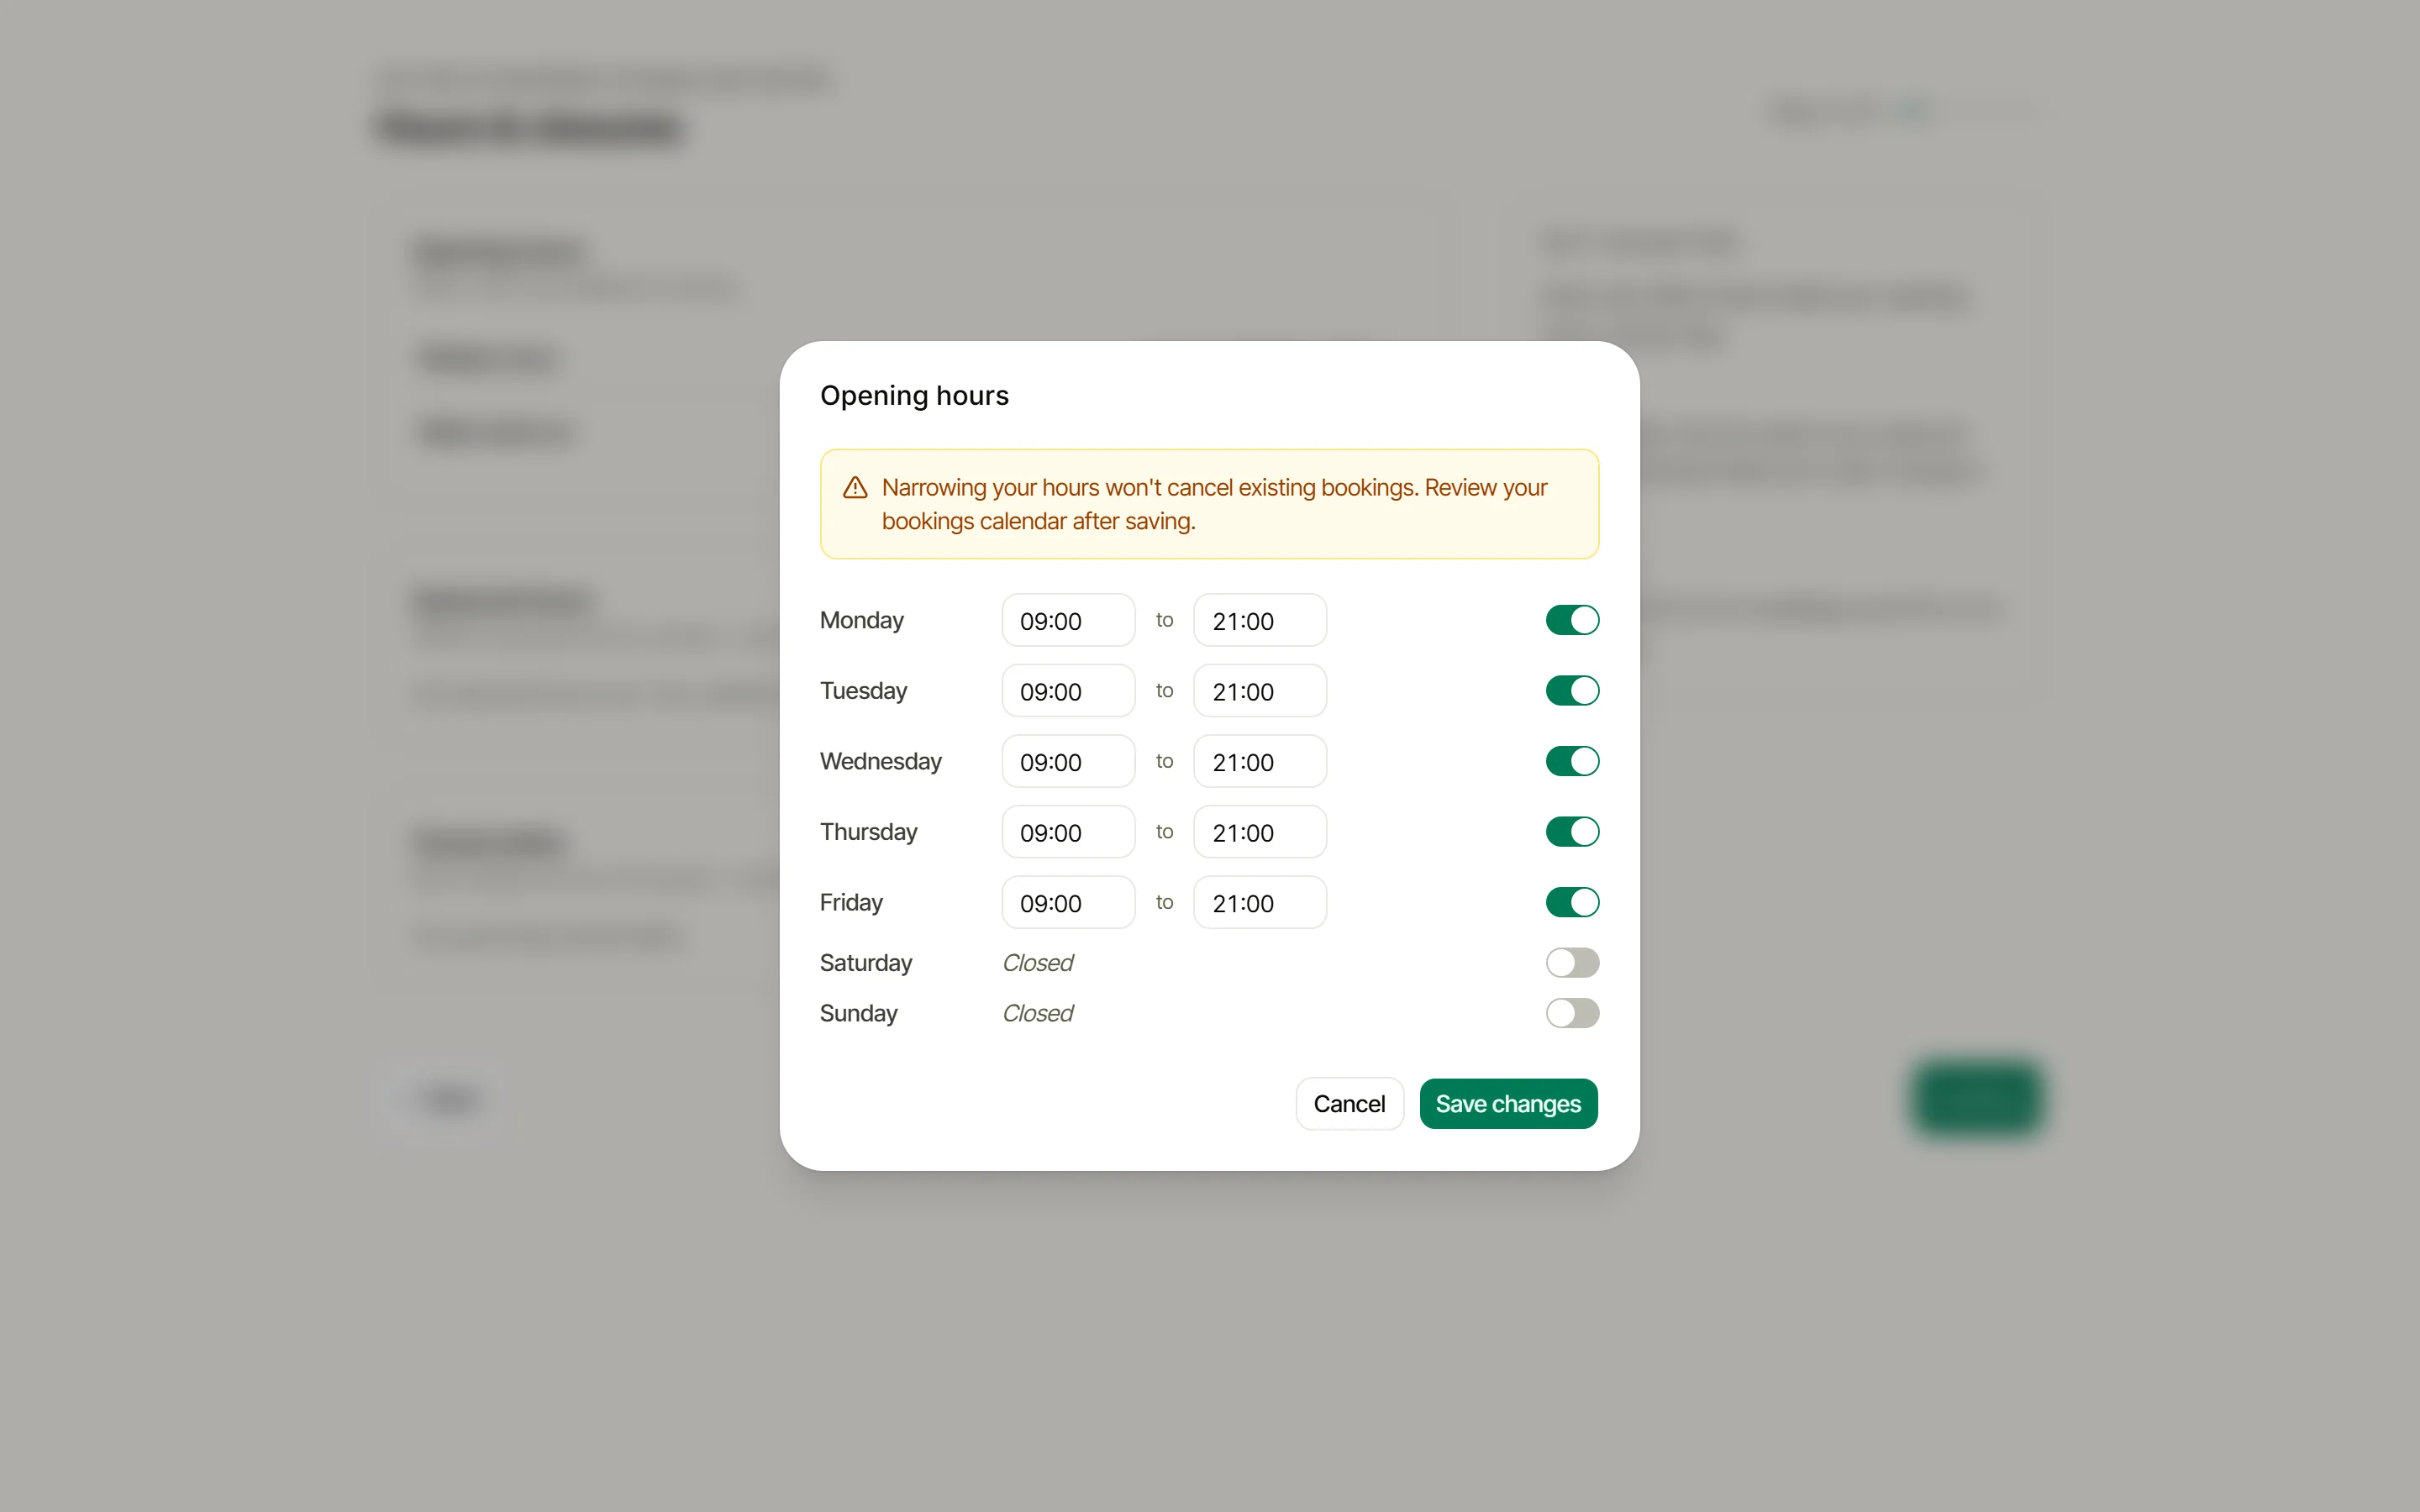Focus Thursday's opening time field
The height and width of the screenshot is (1512, 2420).
click(x=1068, y=832)
